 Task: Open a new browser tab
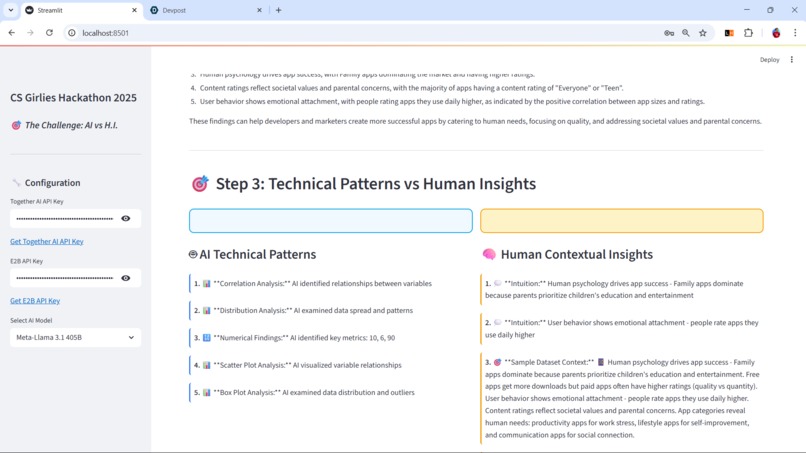(279, 10)
